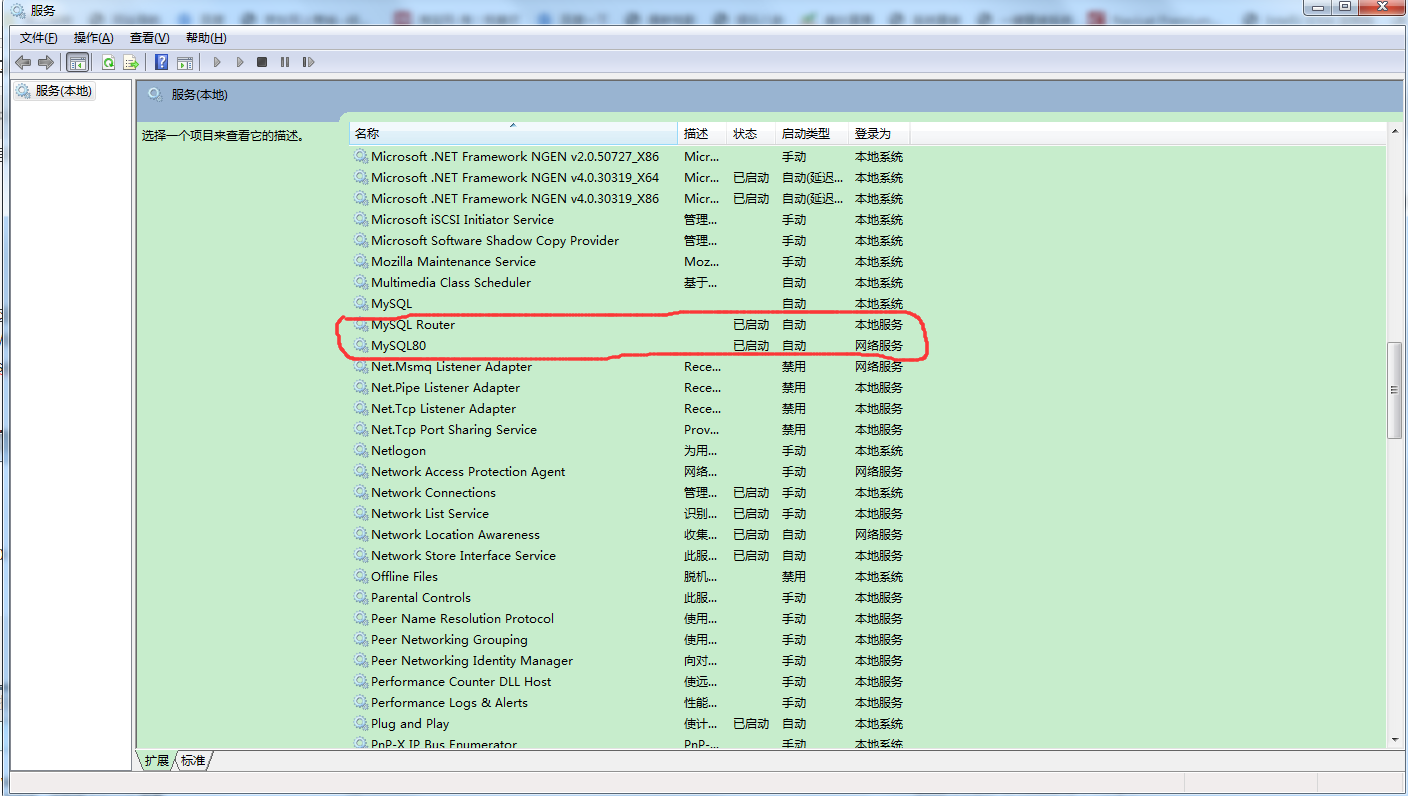Select the Peer Networking Grouping service
This screenshot has height=796, width=1408.
pos(629,640)
